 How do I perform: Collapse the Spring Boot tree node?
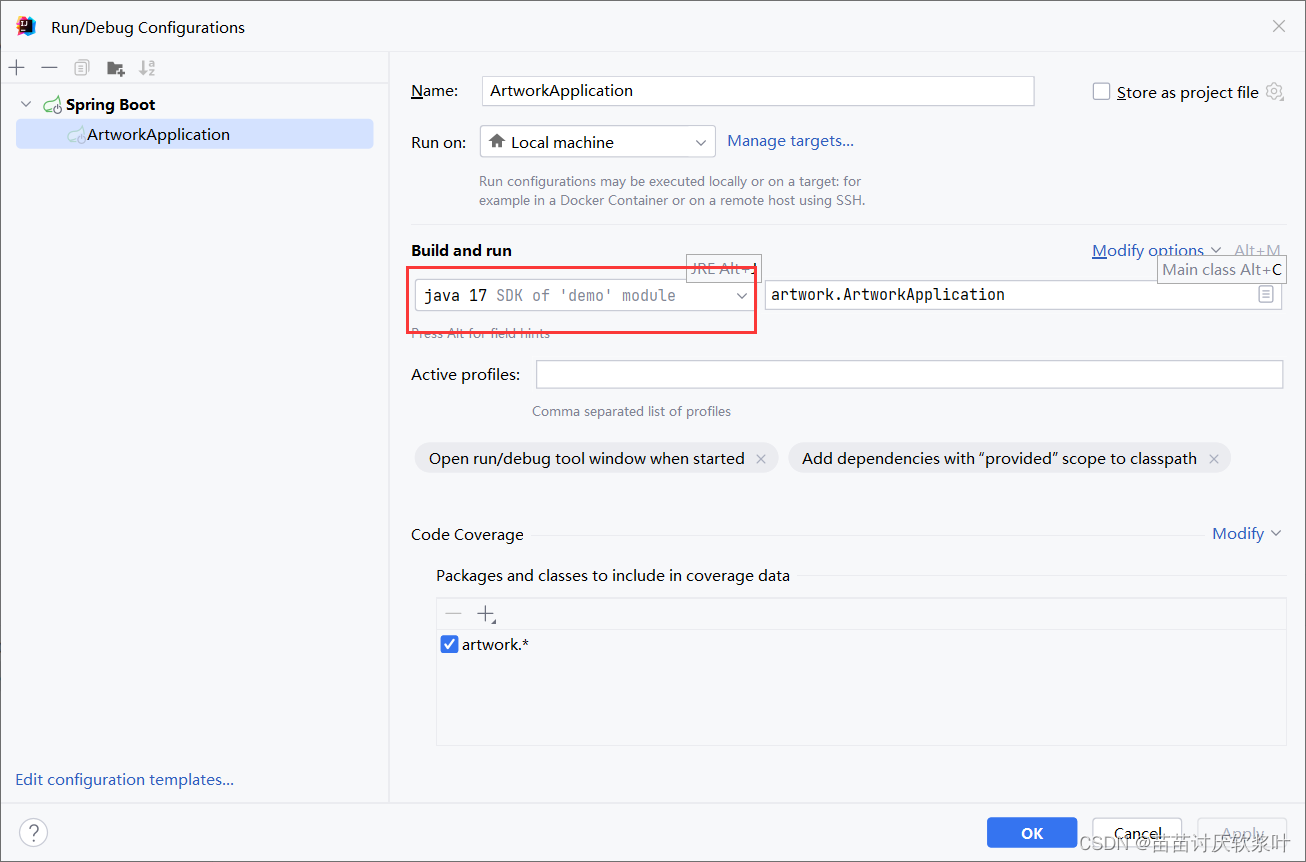pyautogui.click(x=25, y=104)
